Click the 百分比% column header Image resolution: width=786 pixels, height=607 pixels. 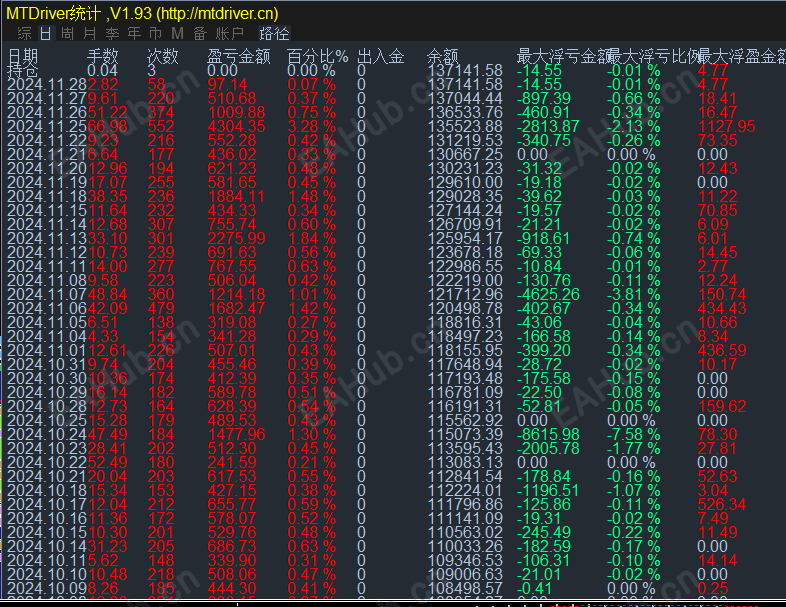317,56
